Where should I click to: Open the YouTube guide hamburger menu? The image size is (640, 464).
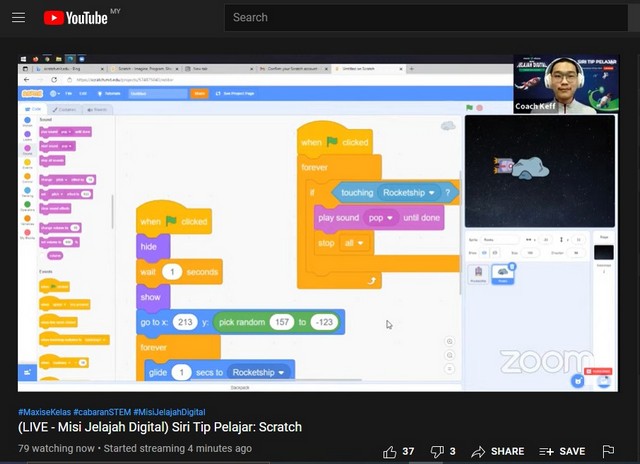point(18,17)
